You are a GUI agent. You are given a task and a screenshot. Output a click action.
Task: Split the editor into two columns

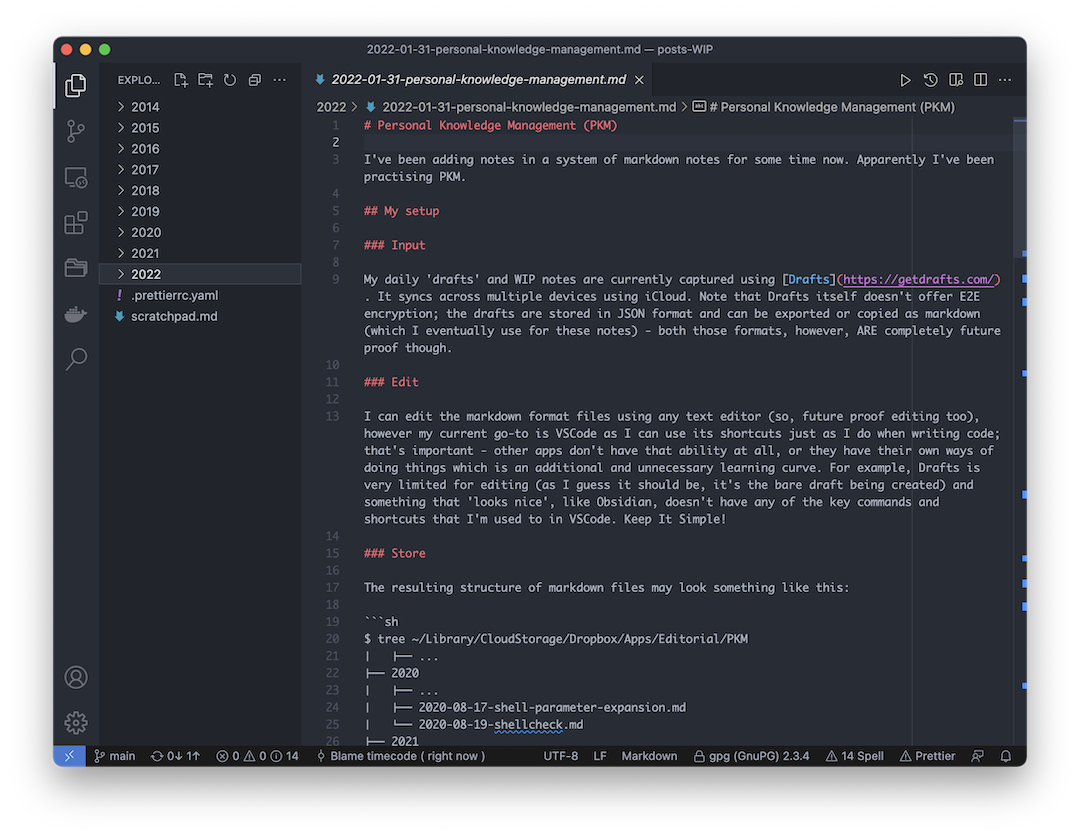pyautogui.click(x=981, y=78)
